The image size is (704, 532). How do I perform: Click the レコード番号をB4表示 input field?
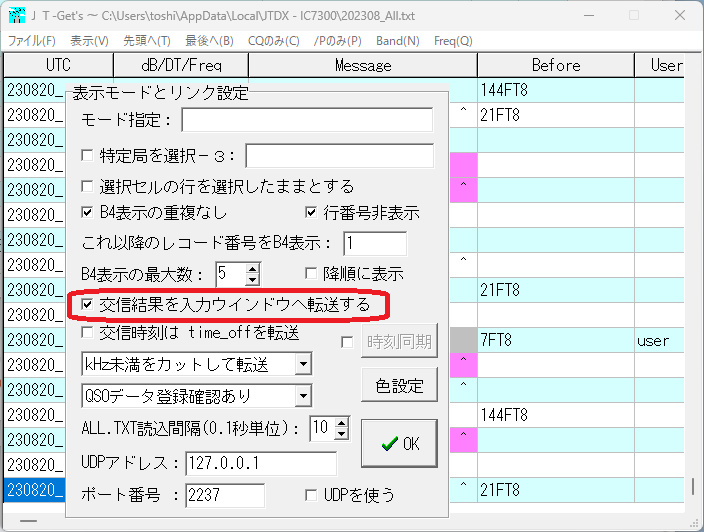click(x=375, y=243)
